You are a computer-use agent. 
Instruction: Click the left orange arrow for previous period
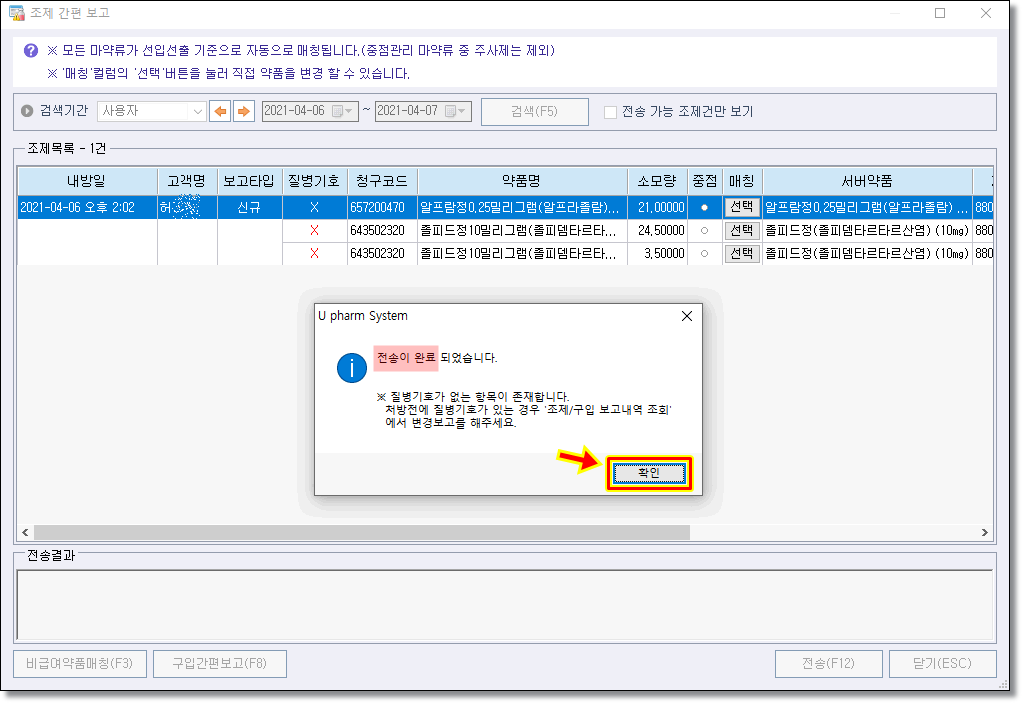click(x=220, y=111)
